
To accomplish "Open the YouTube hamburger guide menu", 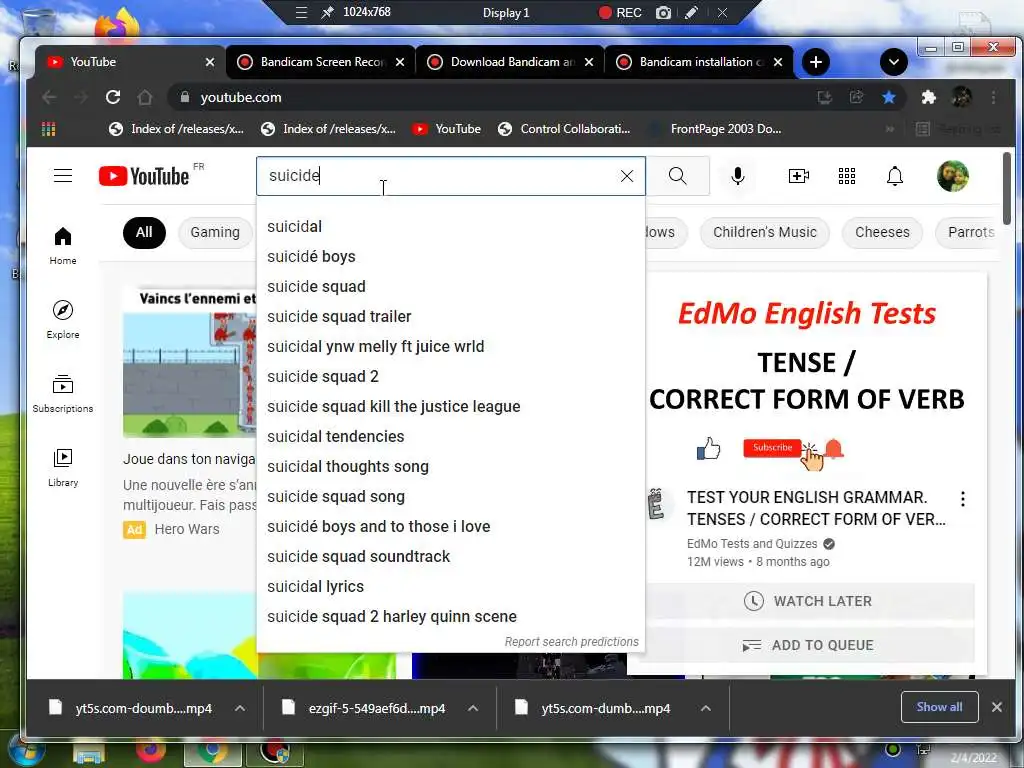I will click(x=63, y=176).
